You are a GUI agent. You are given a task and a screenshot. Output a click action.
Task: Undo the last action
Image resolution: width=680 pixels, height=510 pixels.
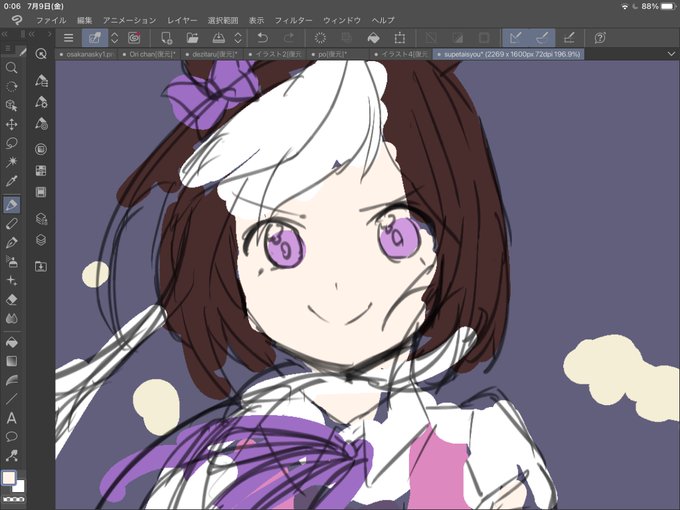point(262,38)
